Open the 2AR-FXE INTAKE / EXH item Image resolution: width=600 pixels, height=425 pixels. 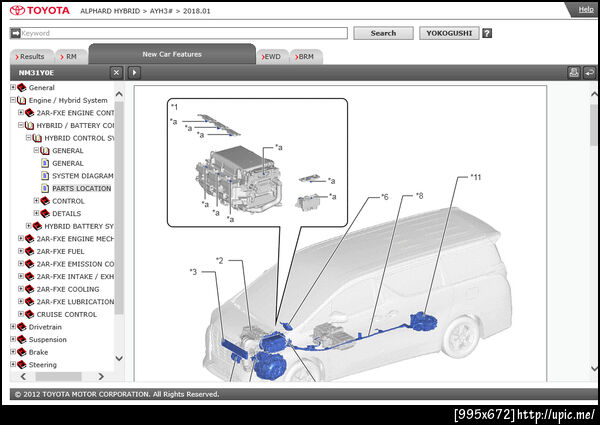tap(75, 277)
